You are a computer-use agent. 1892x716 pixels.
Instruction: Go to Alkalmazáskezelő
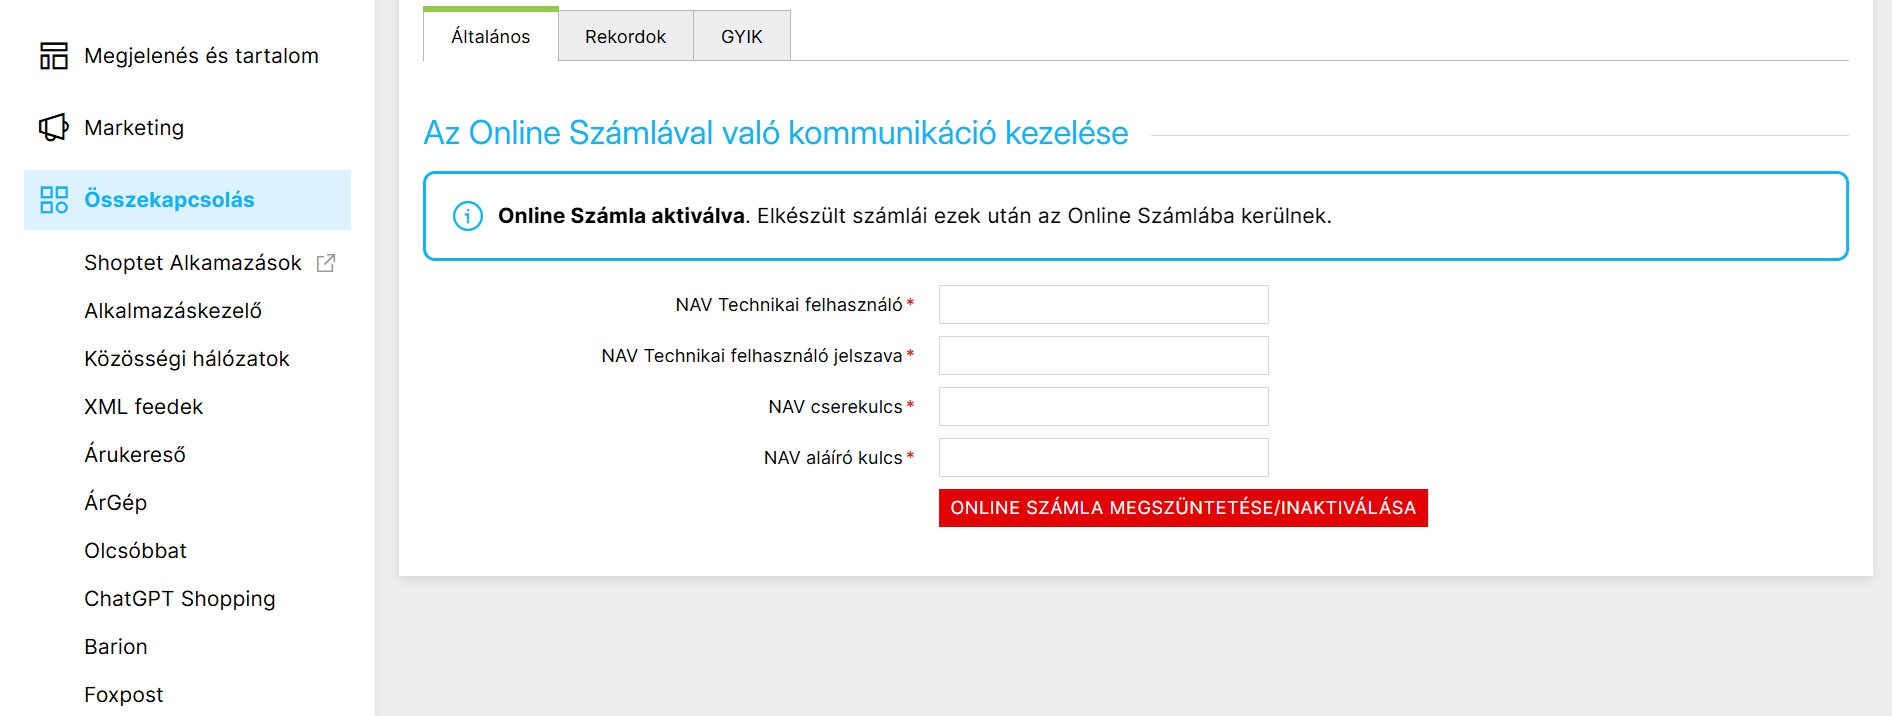pyautogui.click(x=173, y=311)
